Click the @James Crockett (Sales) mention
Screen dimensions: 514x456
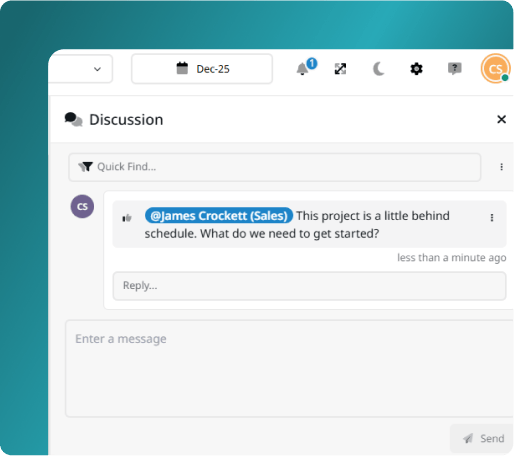point(219,216)
